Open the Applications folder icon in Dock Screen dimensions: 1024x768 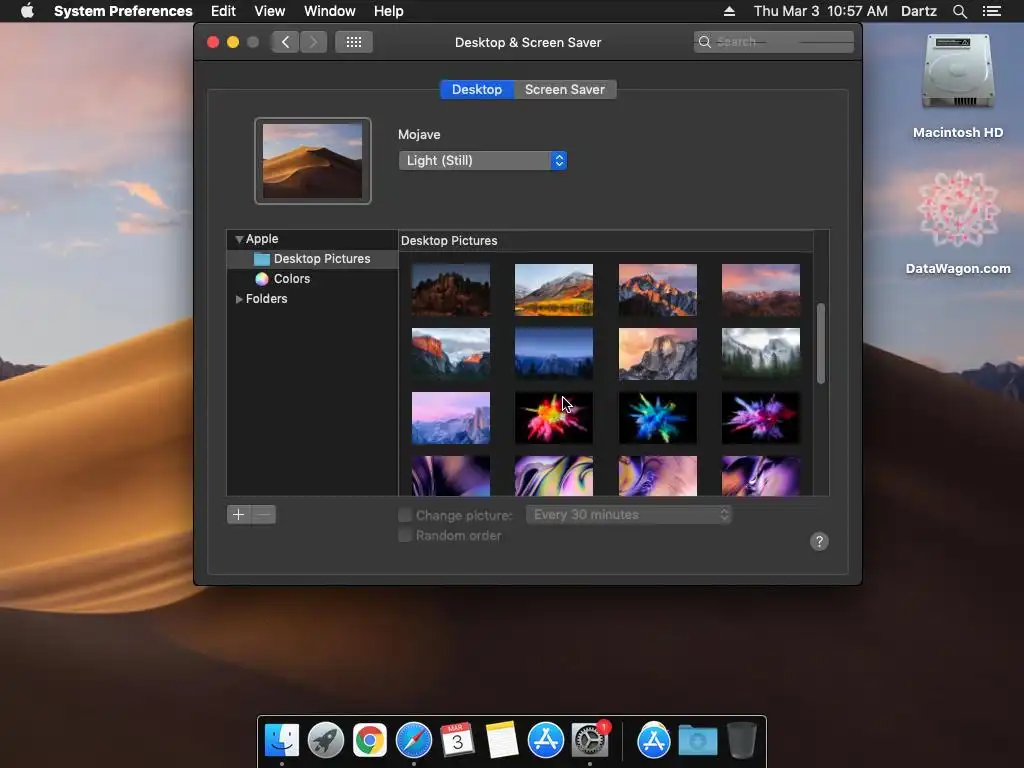pyautogui.click(x=654, y=740)
